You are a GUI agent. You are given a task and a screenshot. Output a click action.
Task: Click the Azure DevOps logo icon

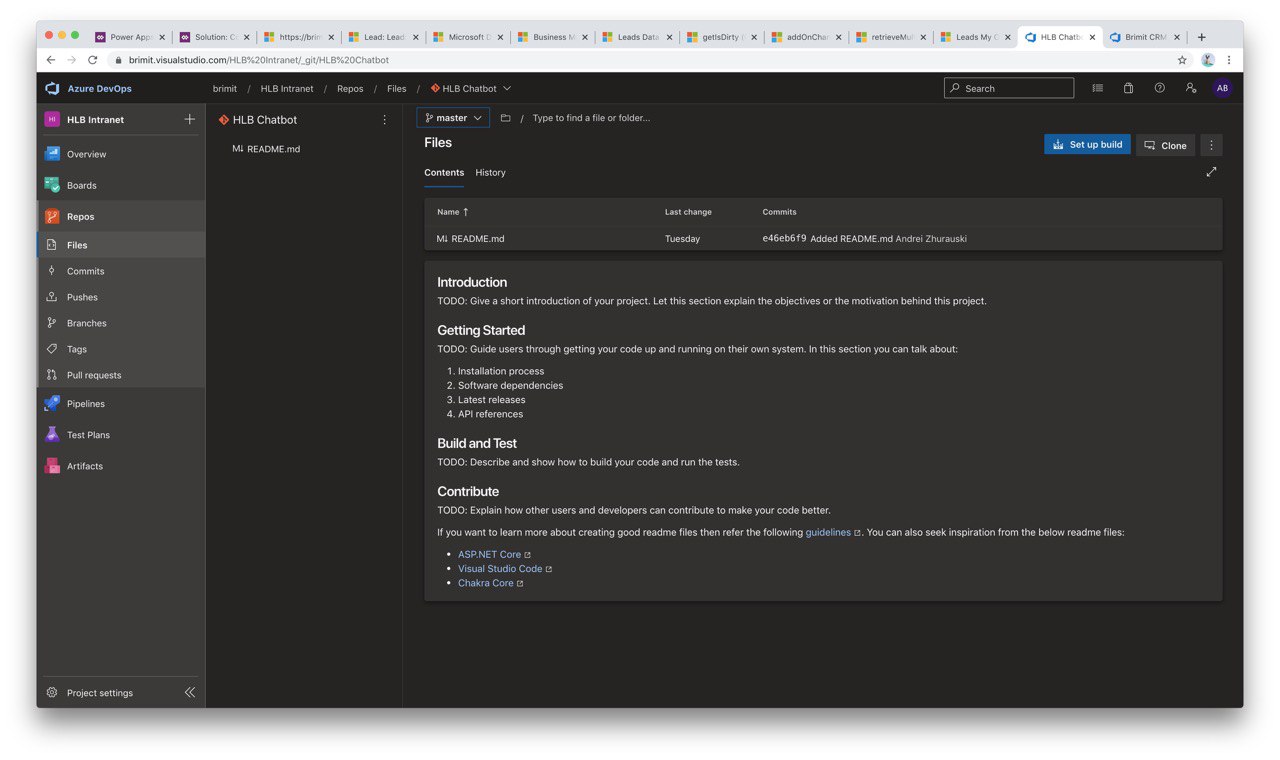click(53, 88)
